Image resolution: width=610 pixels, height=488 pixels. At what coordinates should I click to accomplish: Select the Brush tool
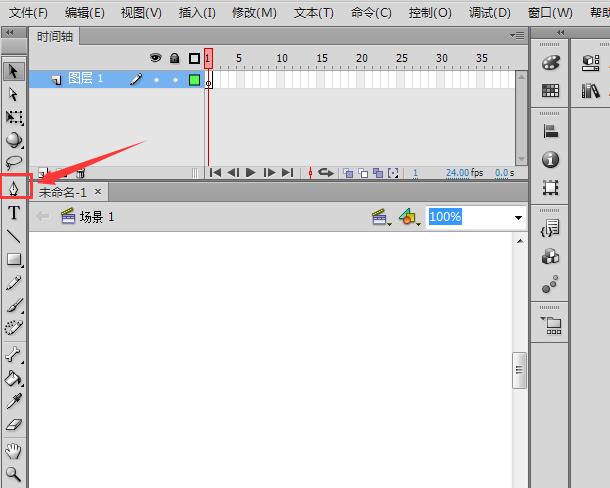click(14, 305)
